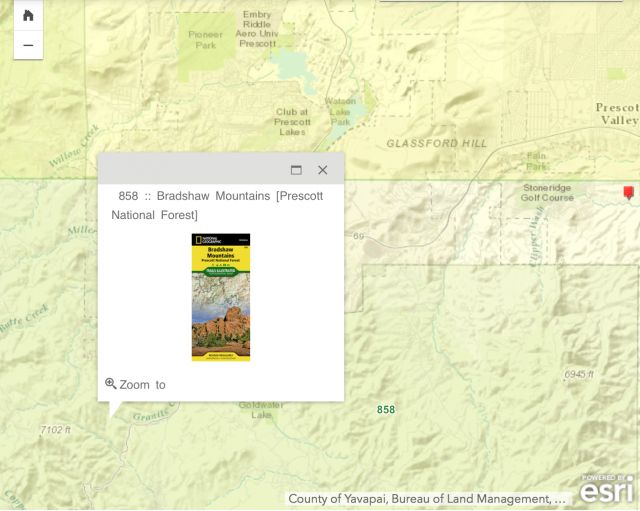Expand the County of Yavapai attribution text

point(427,498)
